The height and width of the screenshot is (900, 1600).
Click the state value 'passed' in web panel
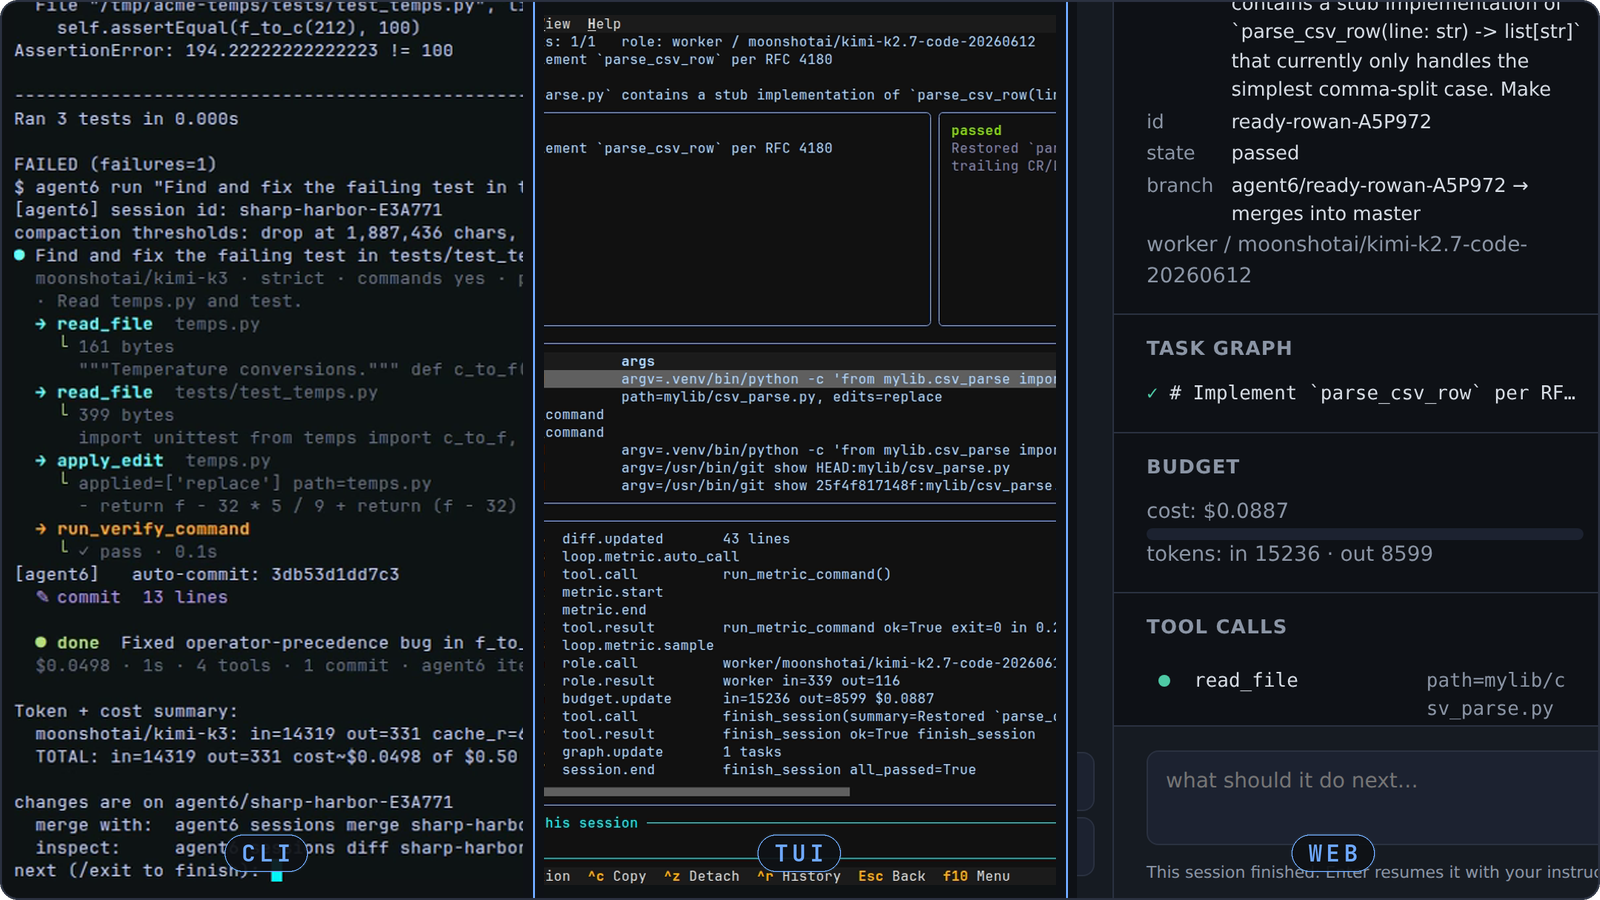coord(1265,153)
